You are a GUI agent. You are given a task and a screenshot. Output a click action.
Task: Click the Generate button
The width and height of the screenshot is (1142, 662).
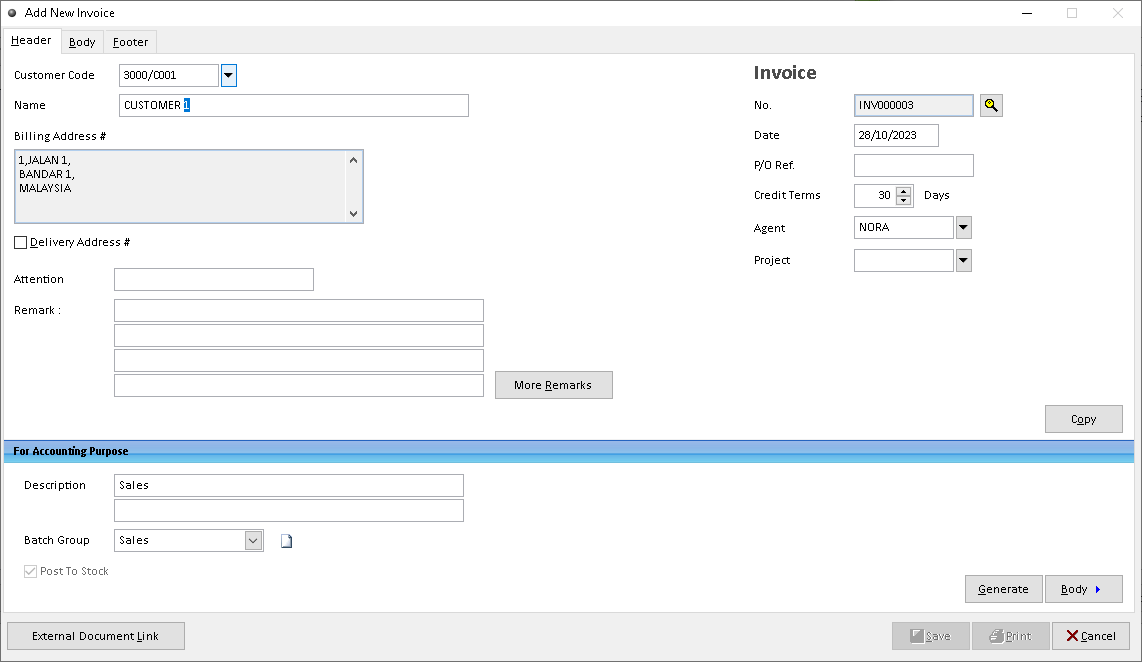(x=1003, y=588)
